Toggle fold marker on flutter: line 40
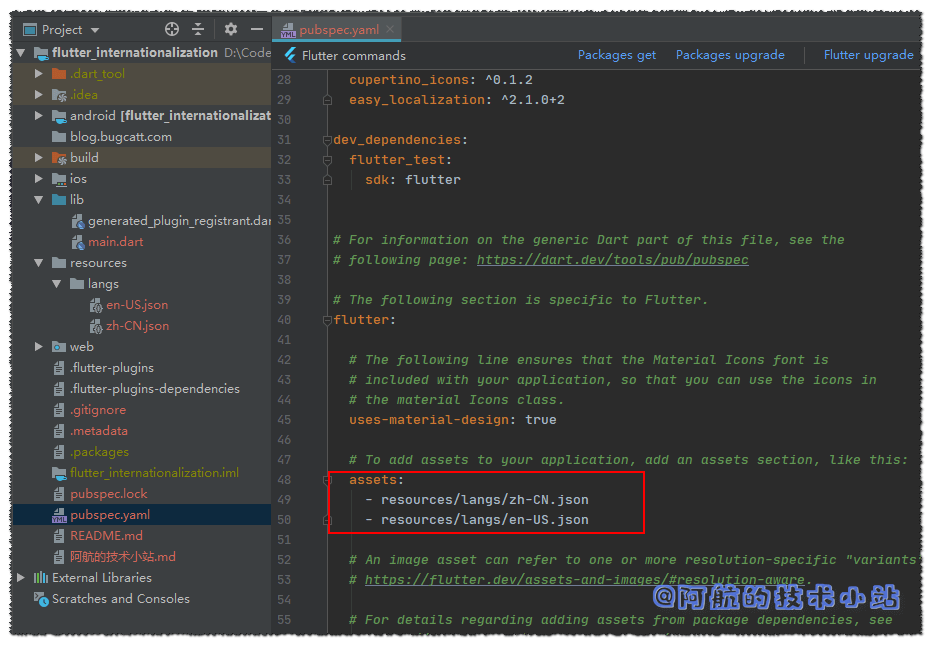Viewport: 932px width, 645px height. (327, 320)
